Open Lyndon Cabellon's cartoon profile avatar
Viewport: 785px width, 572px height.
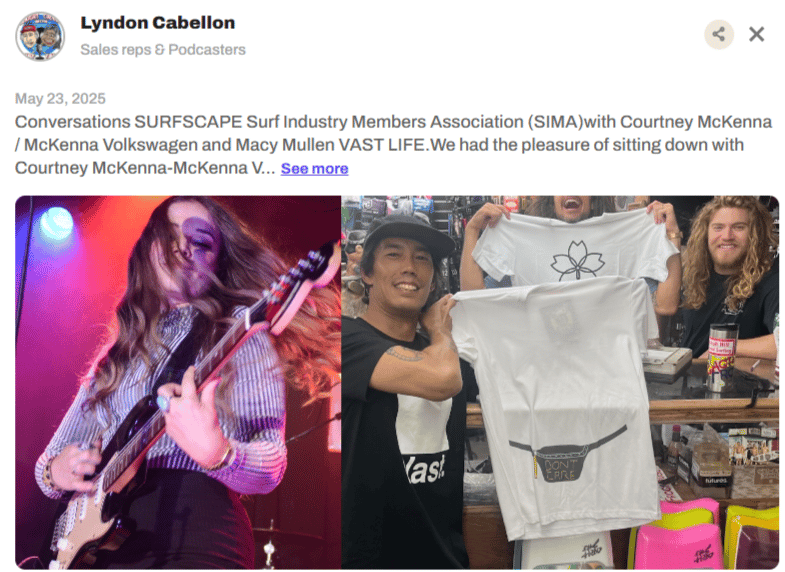tap(40, 36)
